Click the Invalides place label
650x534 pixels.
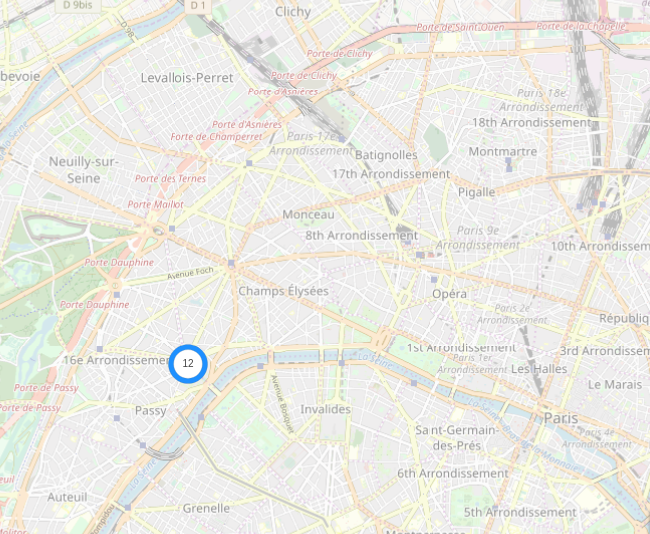coord(325,410)
